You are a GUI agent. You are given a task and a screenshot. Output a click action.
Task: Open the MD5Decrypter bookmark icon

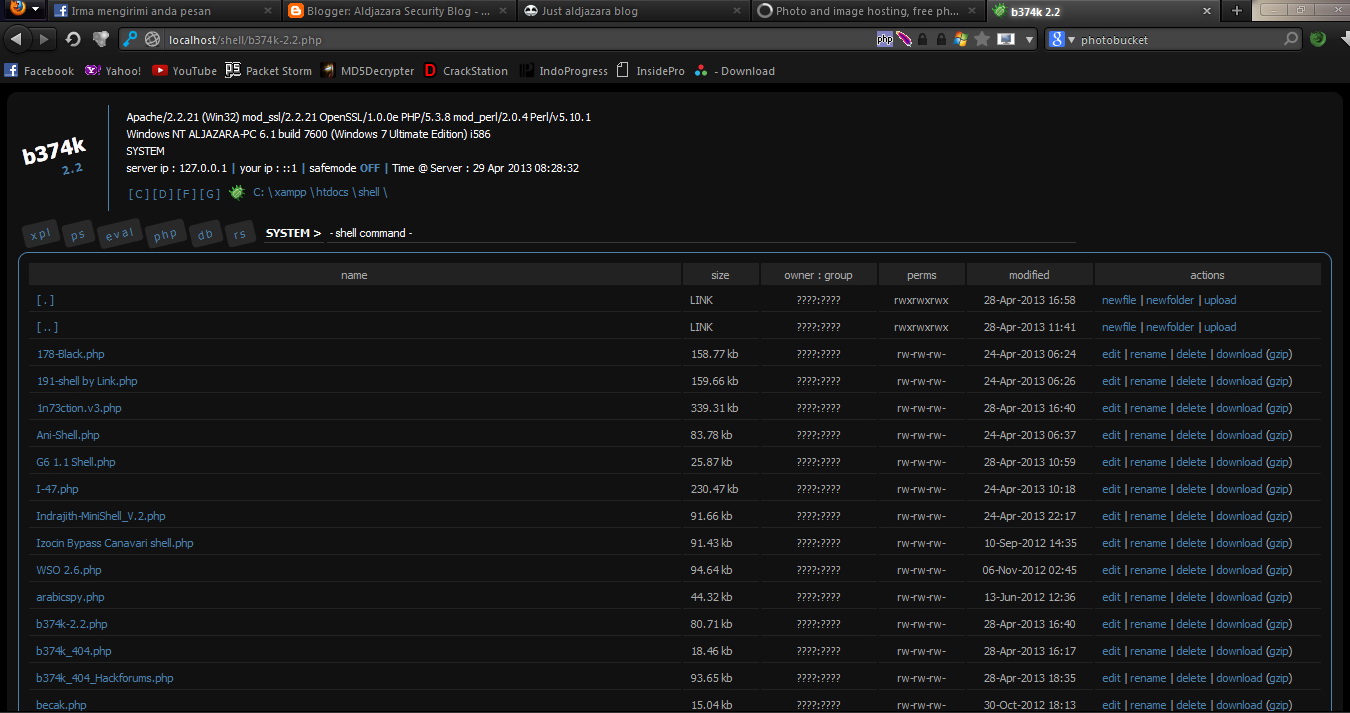point(327,70)
